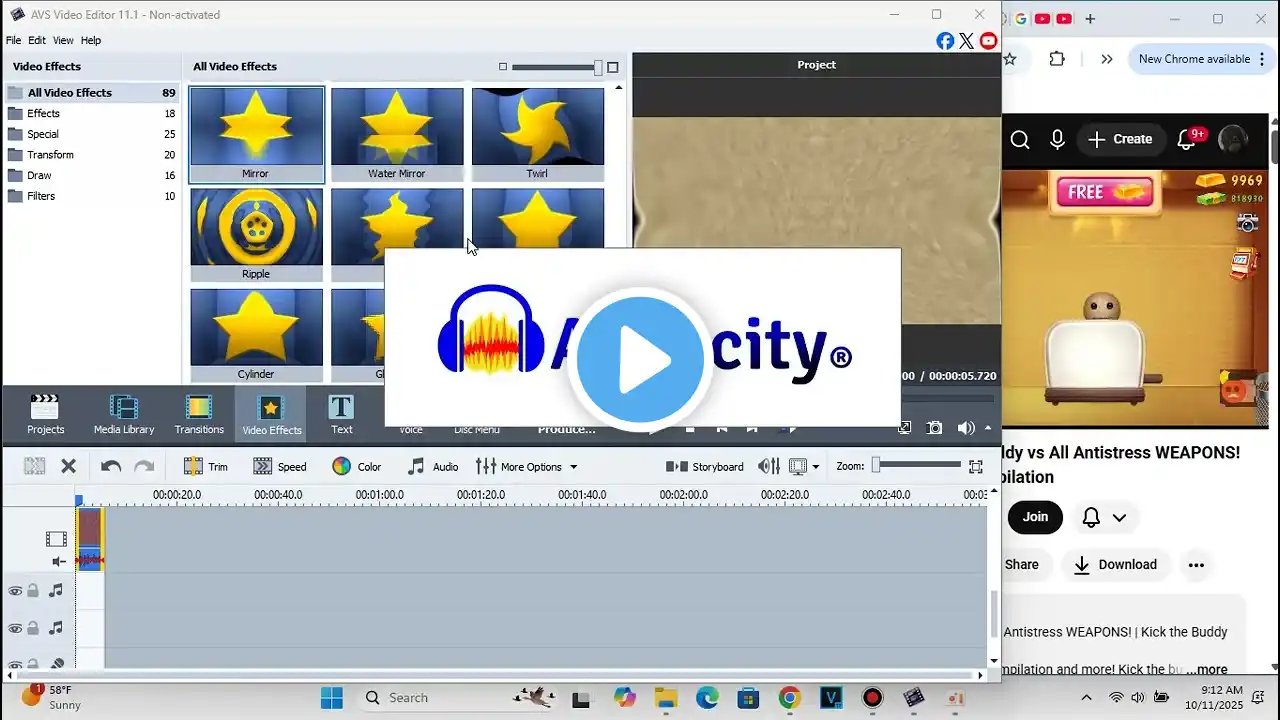Switch preview to full screen
Viewport: 1280px width, 720px height.
904,428
